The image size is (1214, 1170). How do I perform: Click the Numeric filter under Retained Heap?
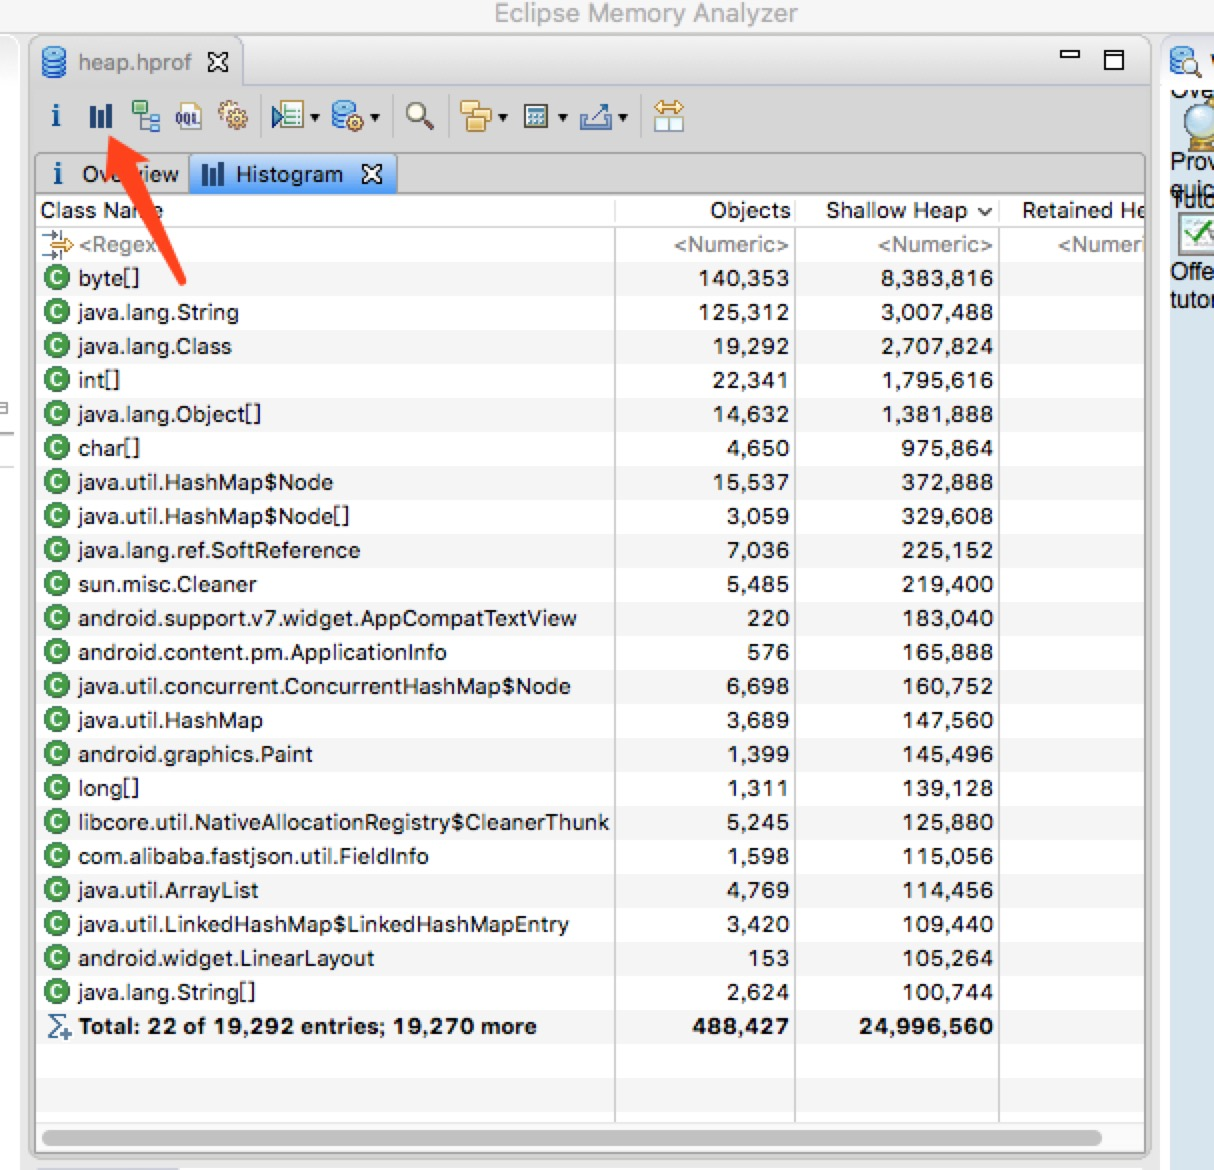point(1100,245)
